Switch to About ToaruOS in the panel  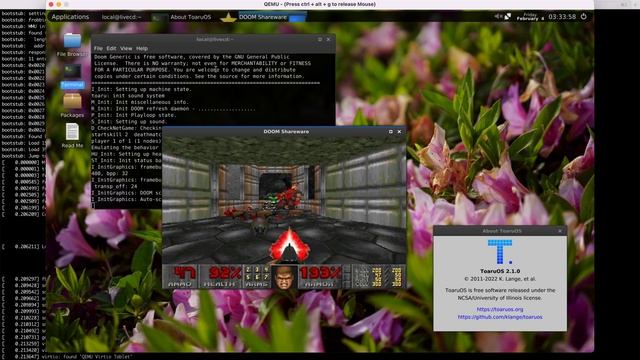coord(191,17)
